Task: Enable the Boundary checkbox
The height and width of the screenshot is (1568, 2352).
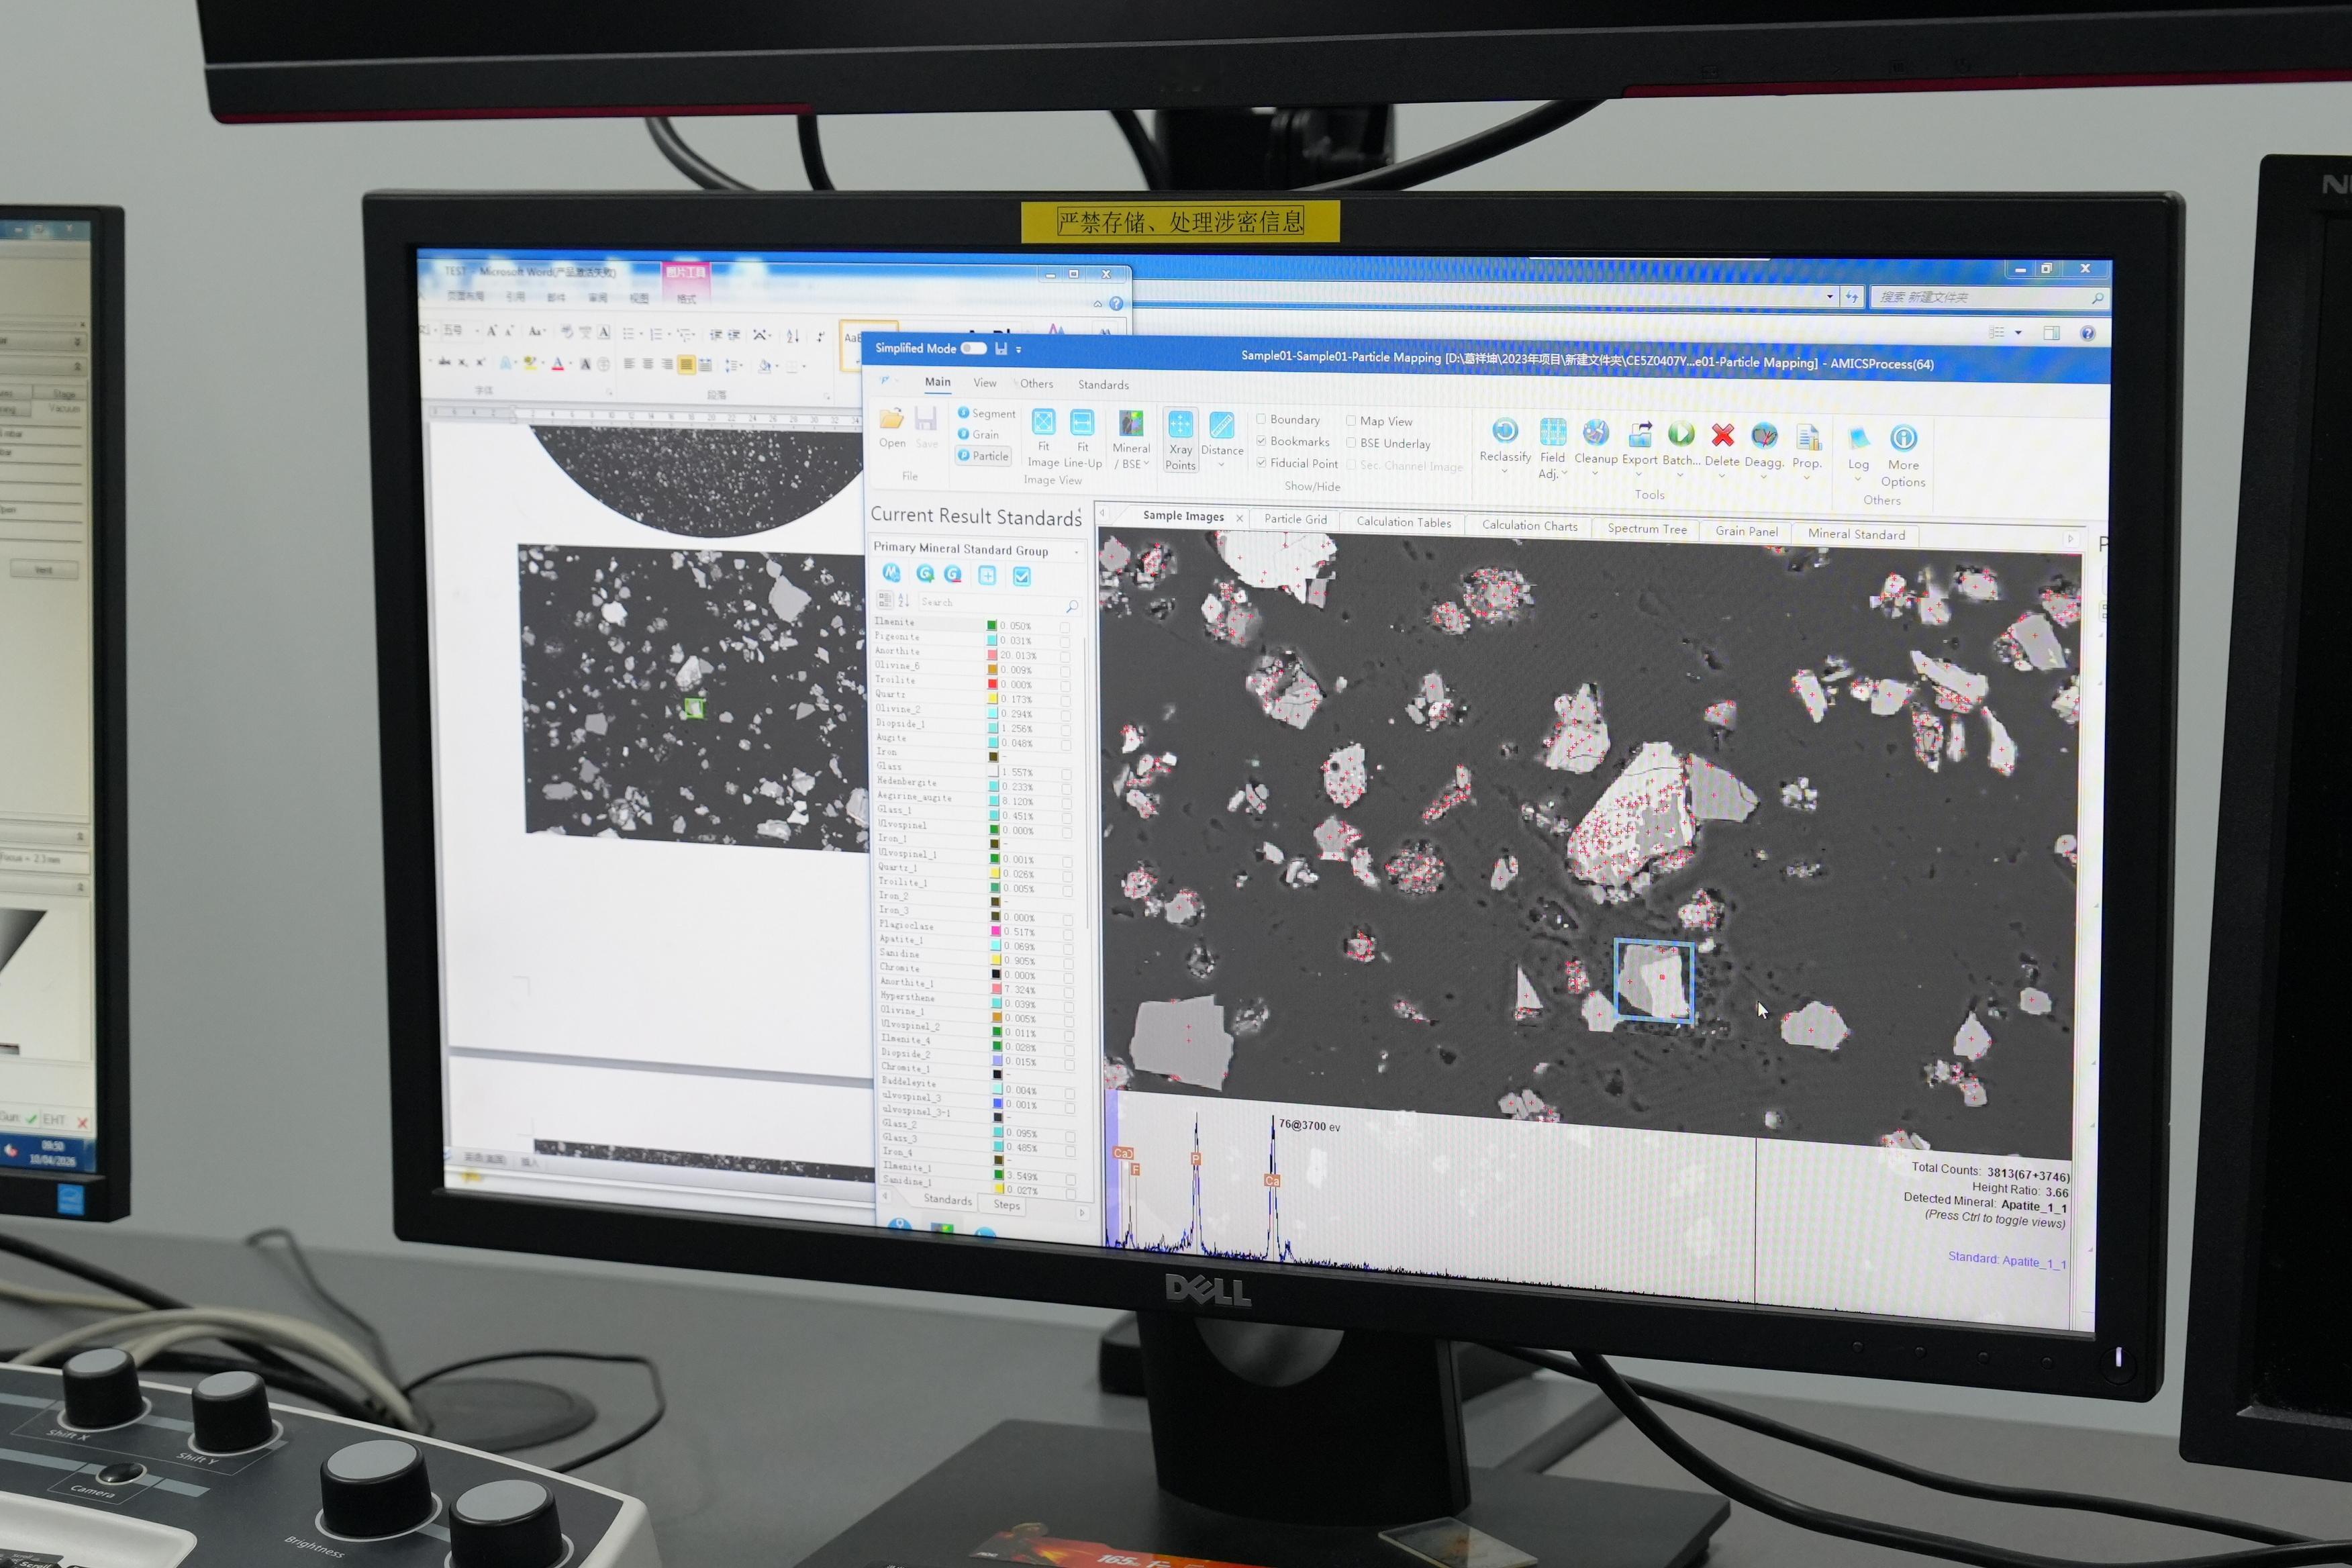Action: click(1261, 419)
